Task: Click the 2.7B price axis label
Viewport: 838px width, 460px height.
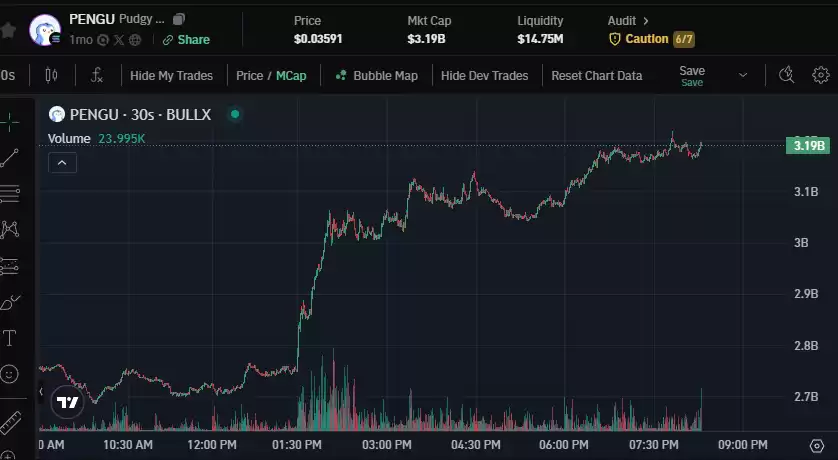Action: click(805, 396)
